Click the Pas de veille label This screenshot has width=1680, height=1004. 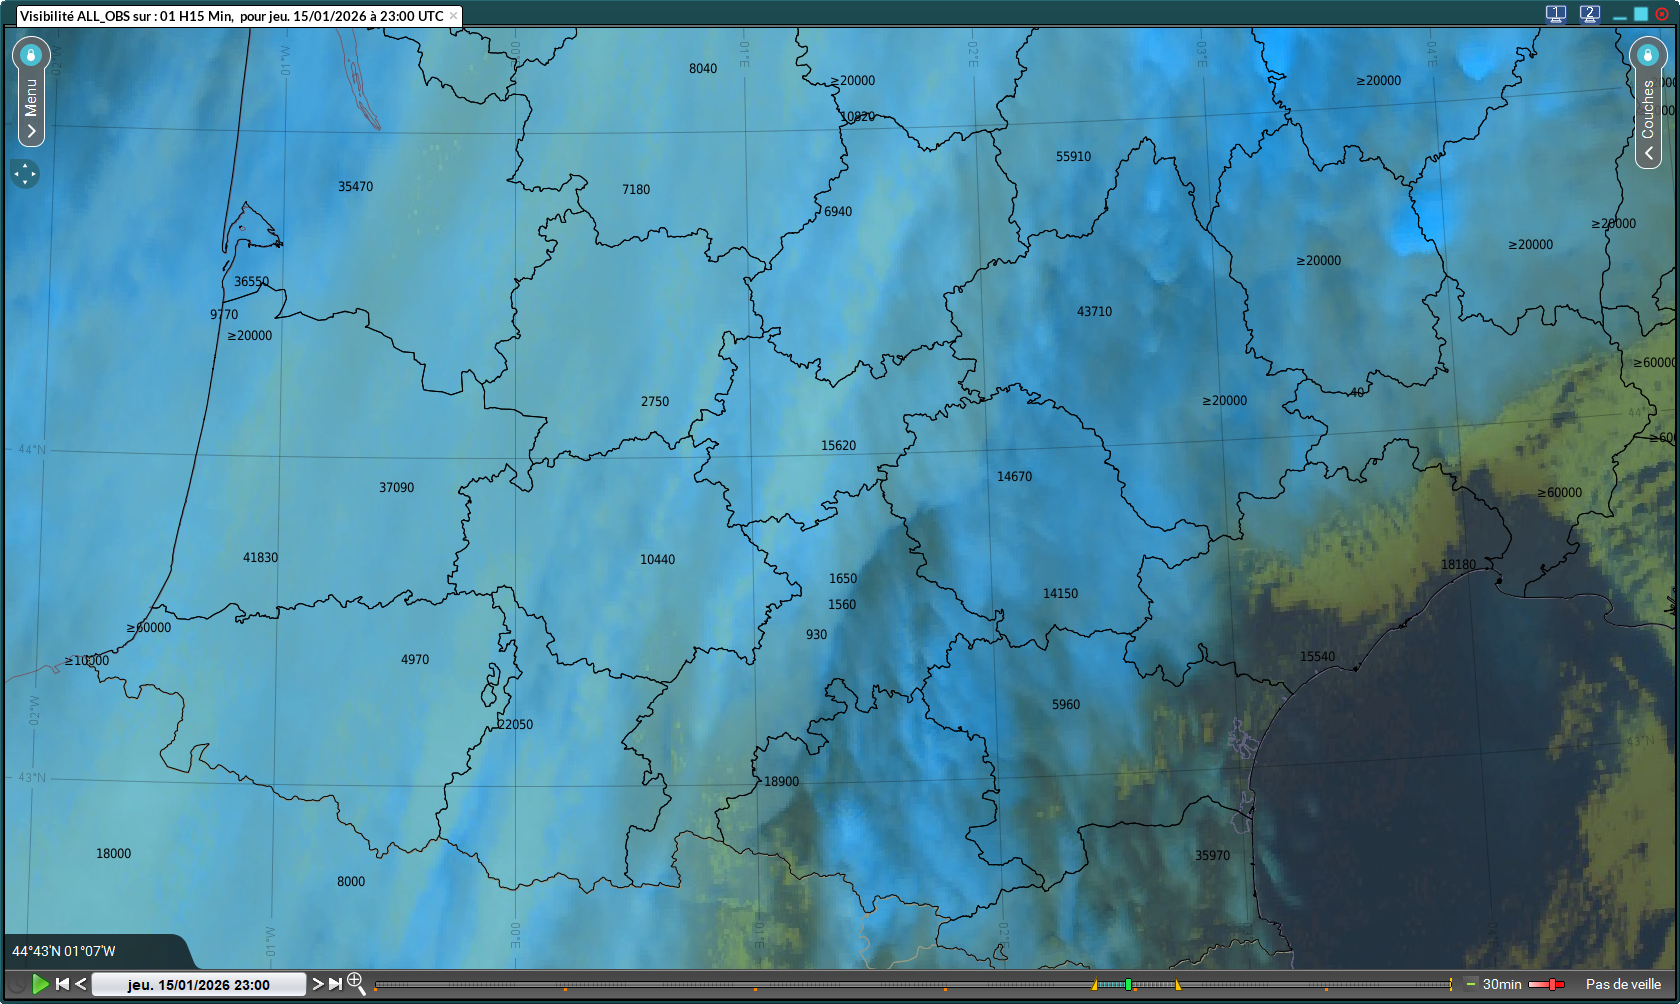(x=1623, y=984)
